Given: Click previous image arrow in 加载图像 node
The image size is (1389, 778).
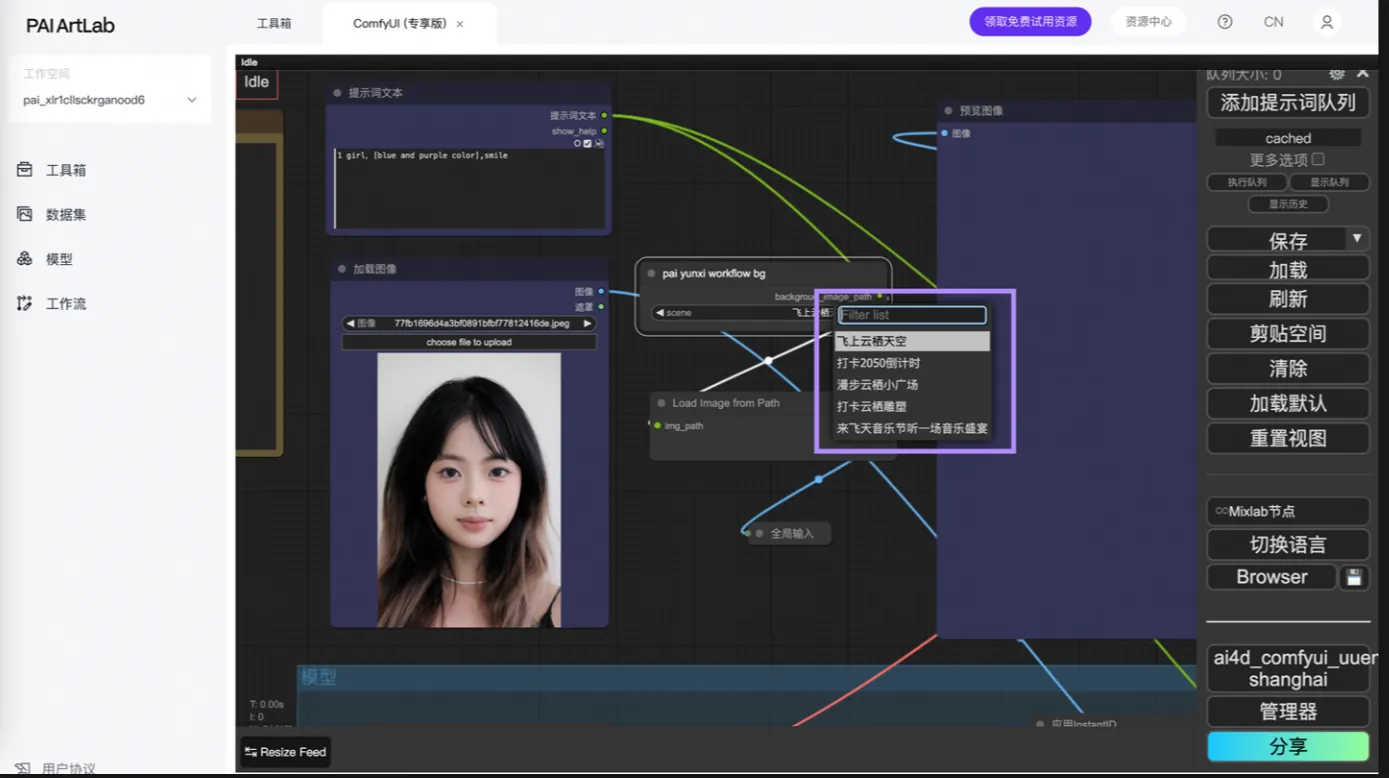Looking at the screenshot, I should point(350,323).
